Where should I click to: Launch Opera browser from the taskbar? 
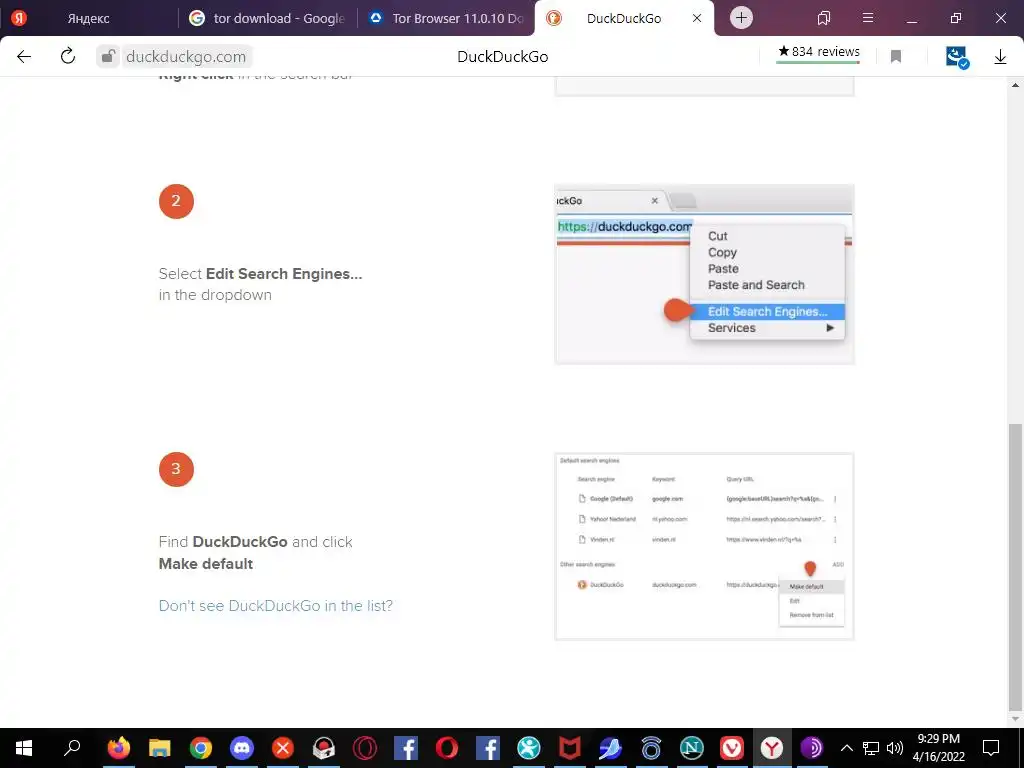point(447,748)
